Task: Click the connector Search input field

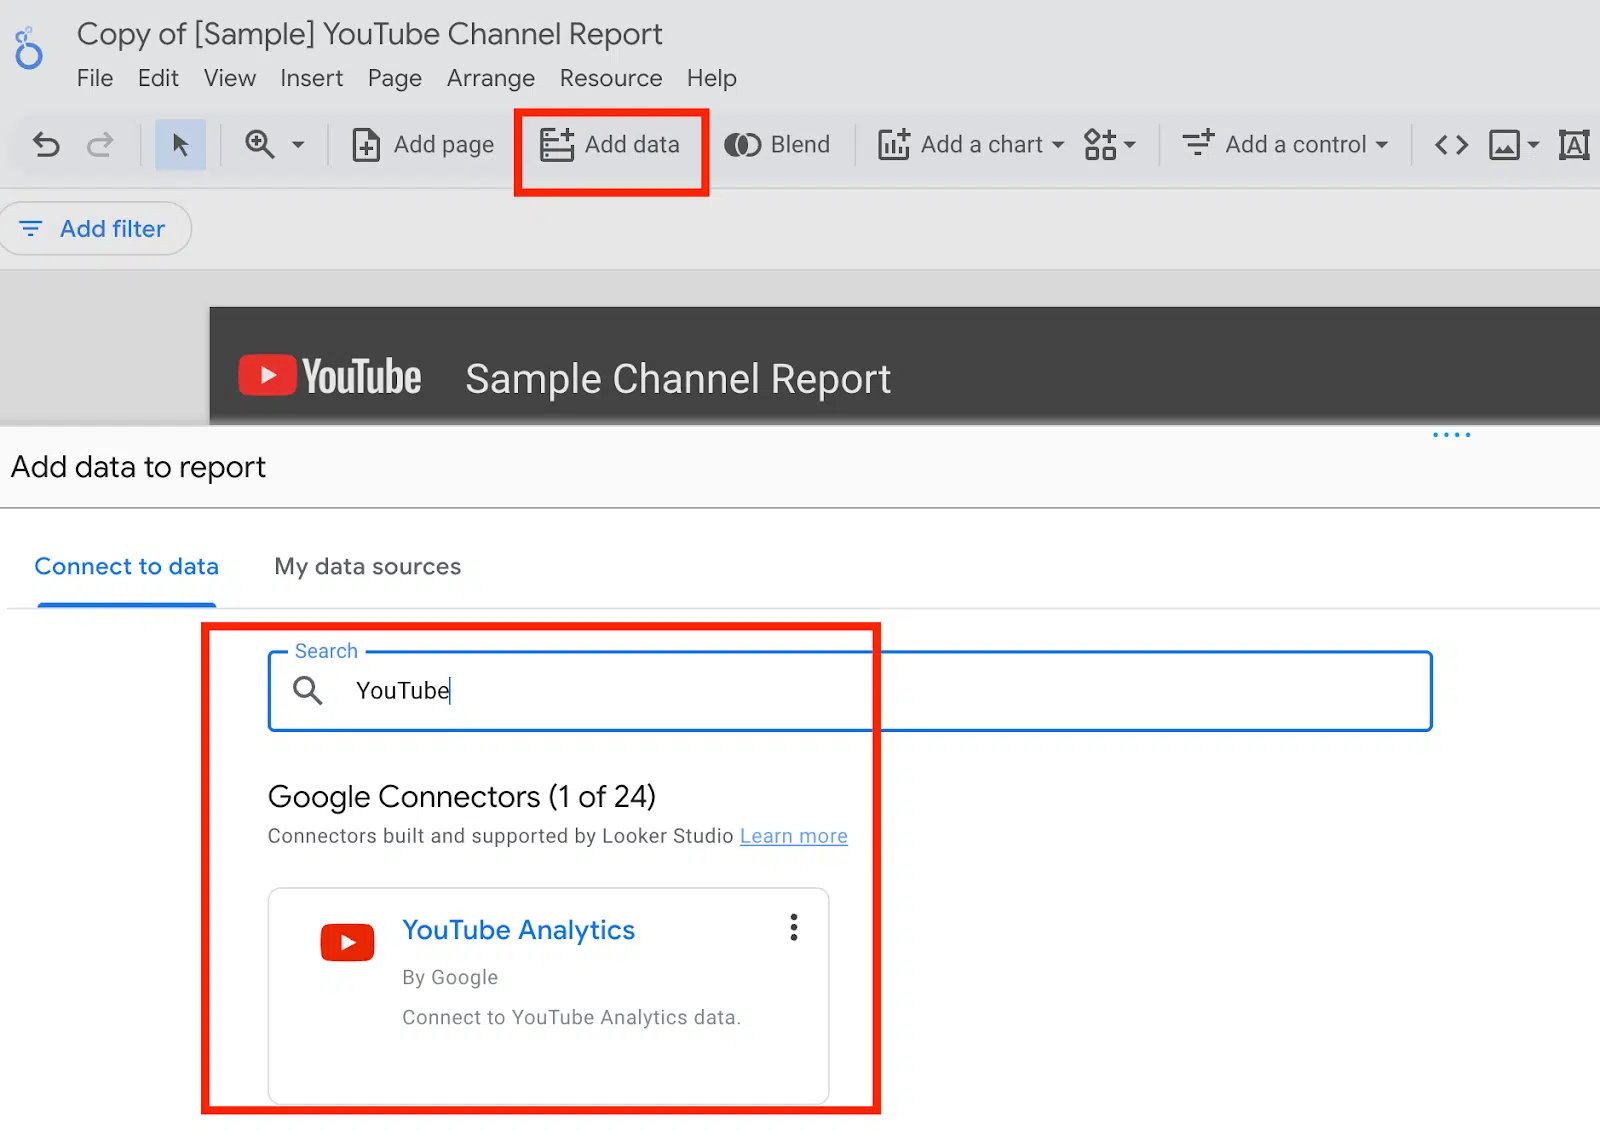Action: pyautogui.click(x=850, y=691)
